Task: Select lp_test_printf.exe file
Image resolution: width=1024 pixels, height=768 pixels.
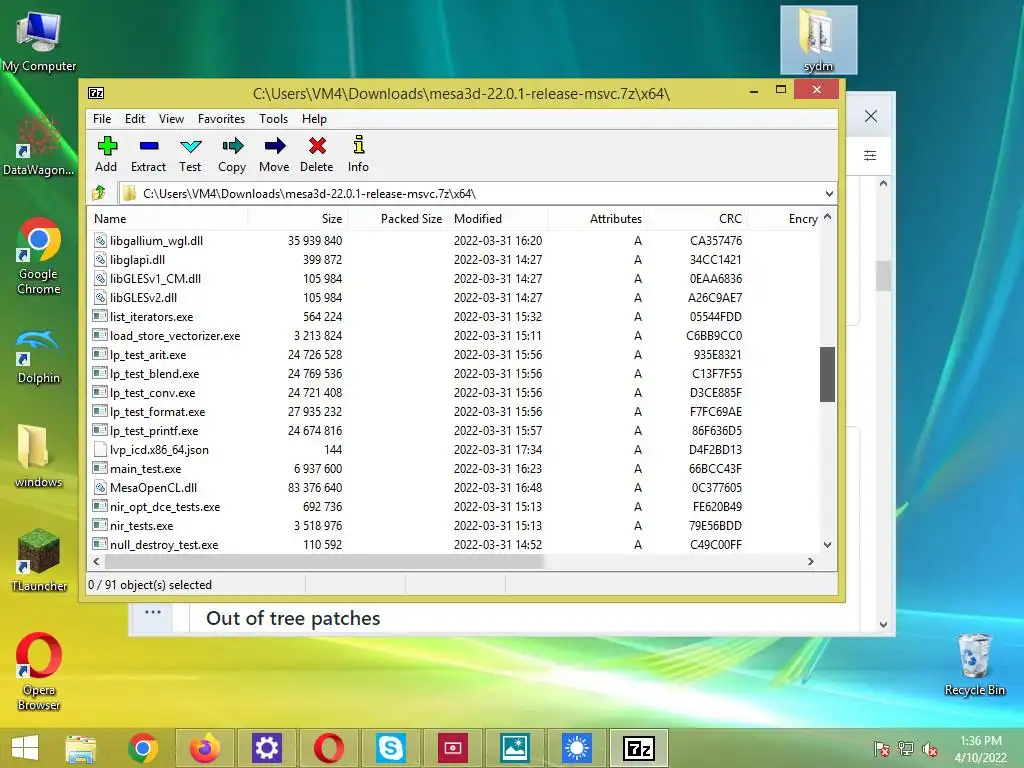Action: 153,430
